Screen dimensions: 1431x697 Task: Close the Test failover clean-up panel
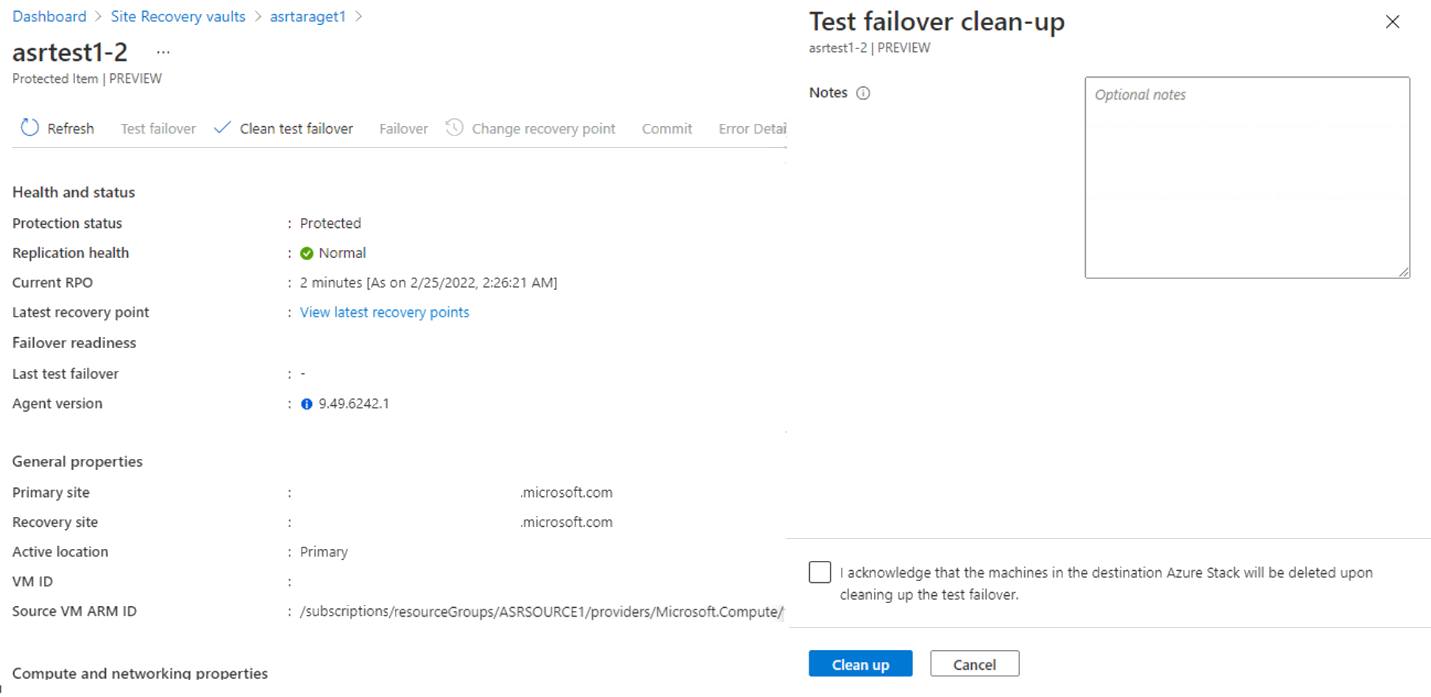[x=1392, y=22]
